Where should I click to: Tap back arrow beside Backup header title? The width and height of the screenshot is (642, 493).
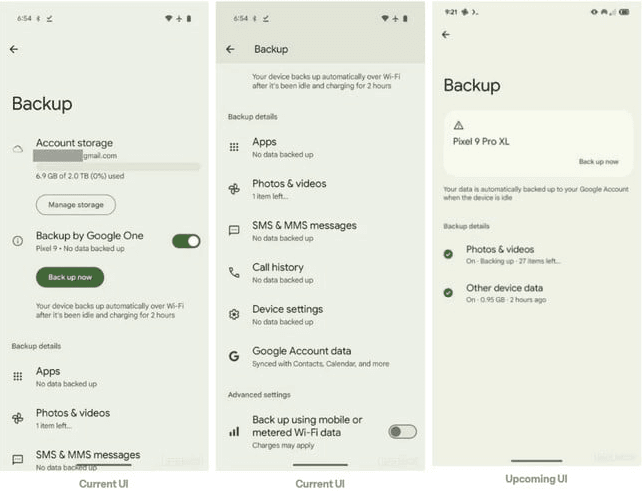231,50
